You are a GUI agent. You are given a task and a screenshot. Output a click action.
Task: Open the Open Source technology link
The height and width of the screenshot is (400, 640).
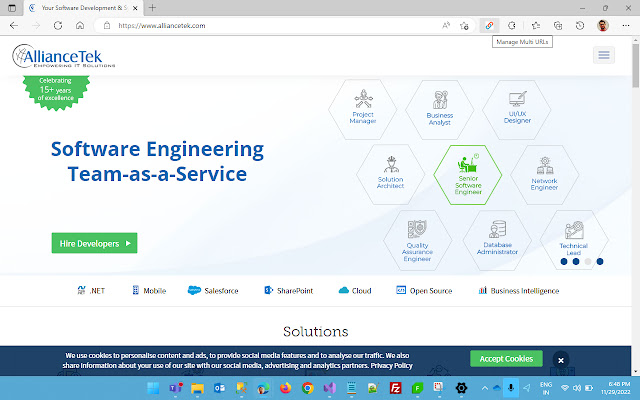[424, 291]
